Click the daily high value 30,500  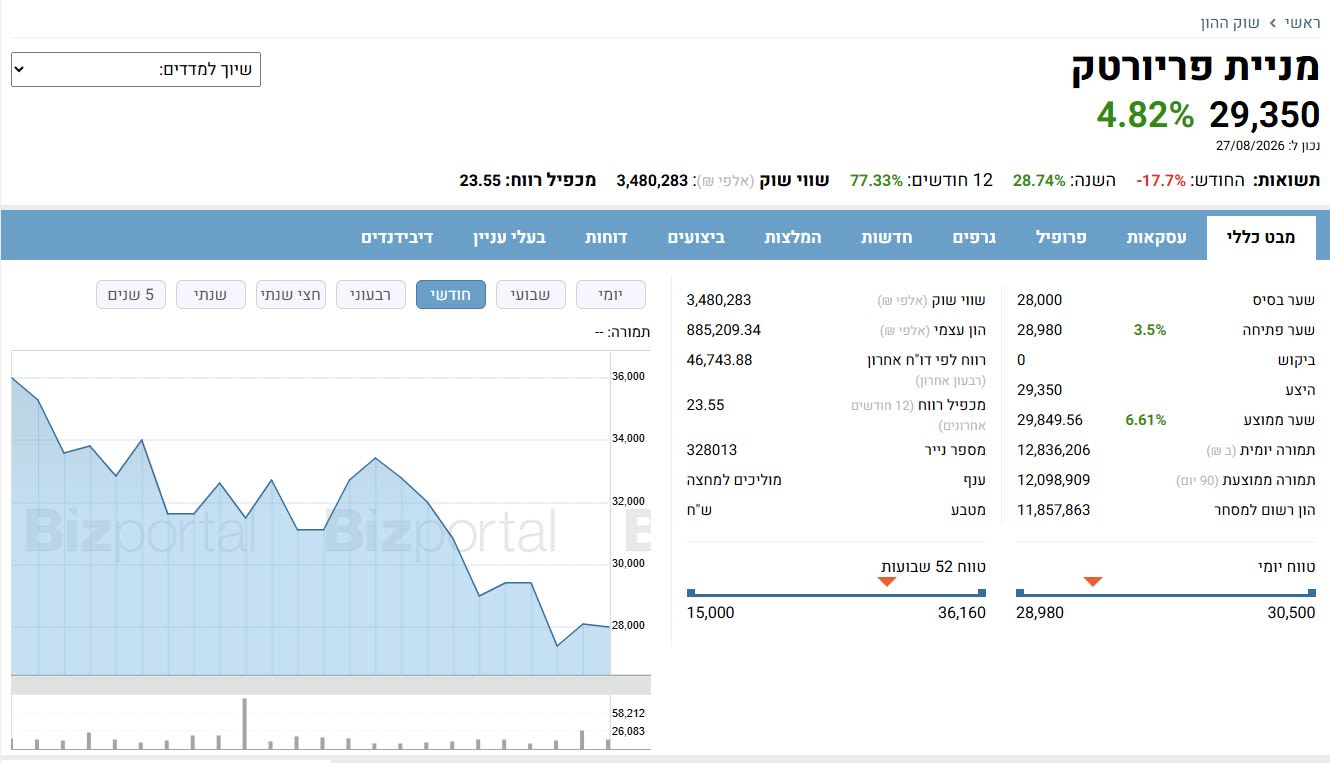[1291, 613]
